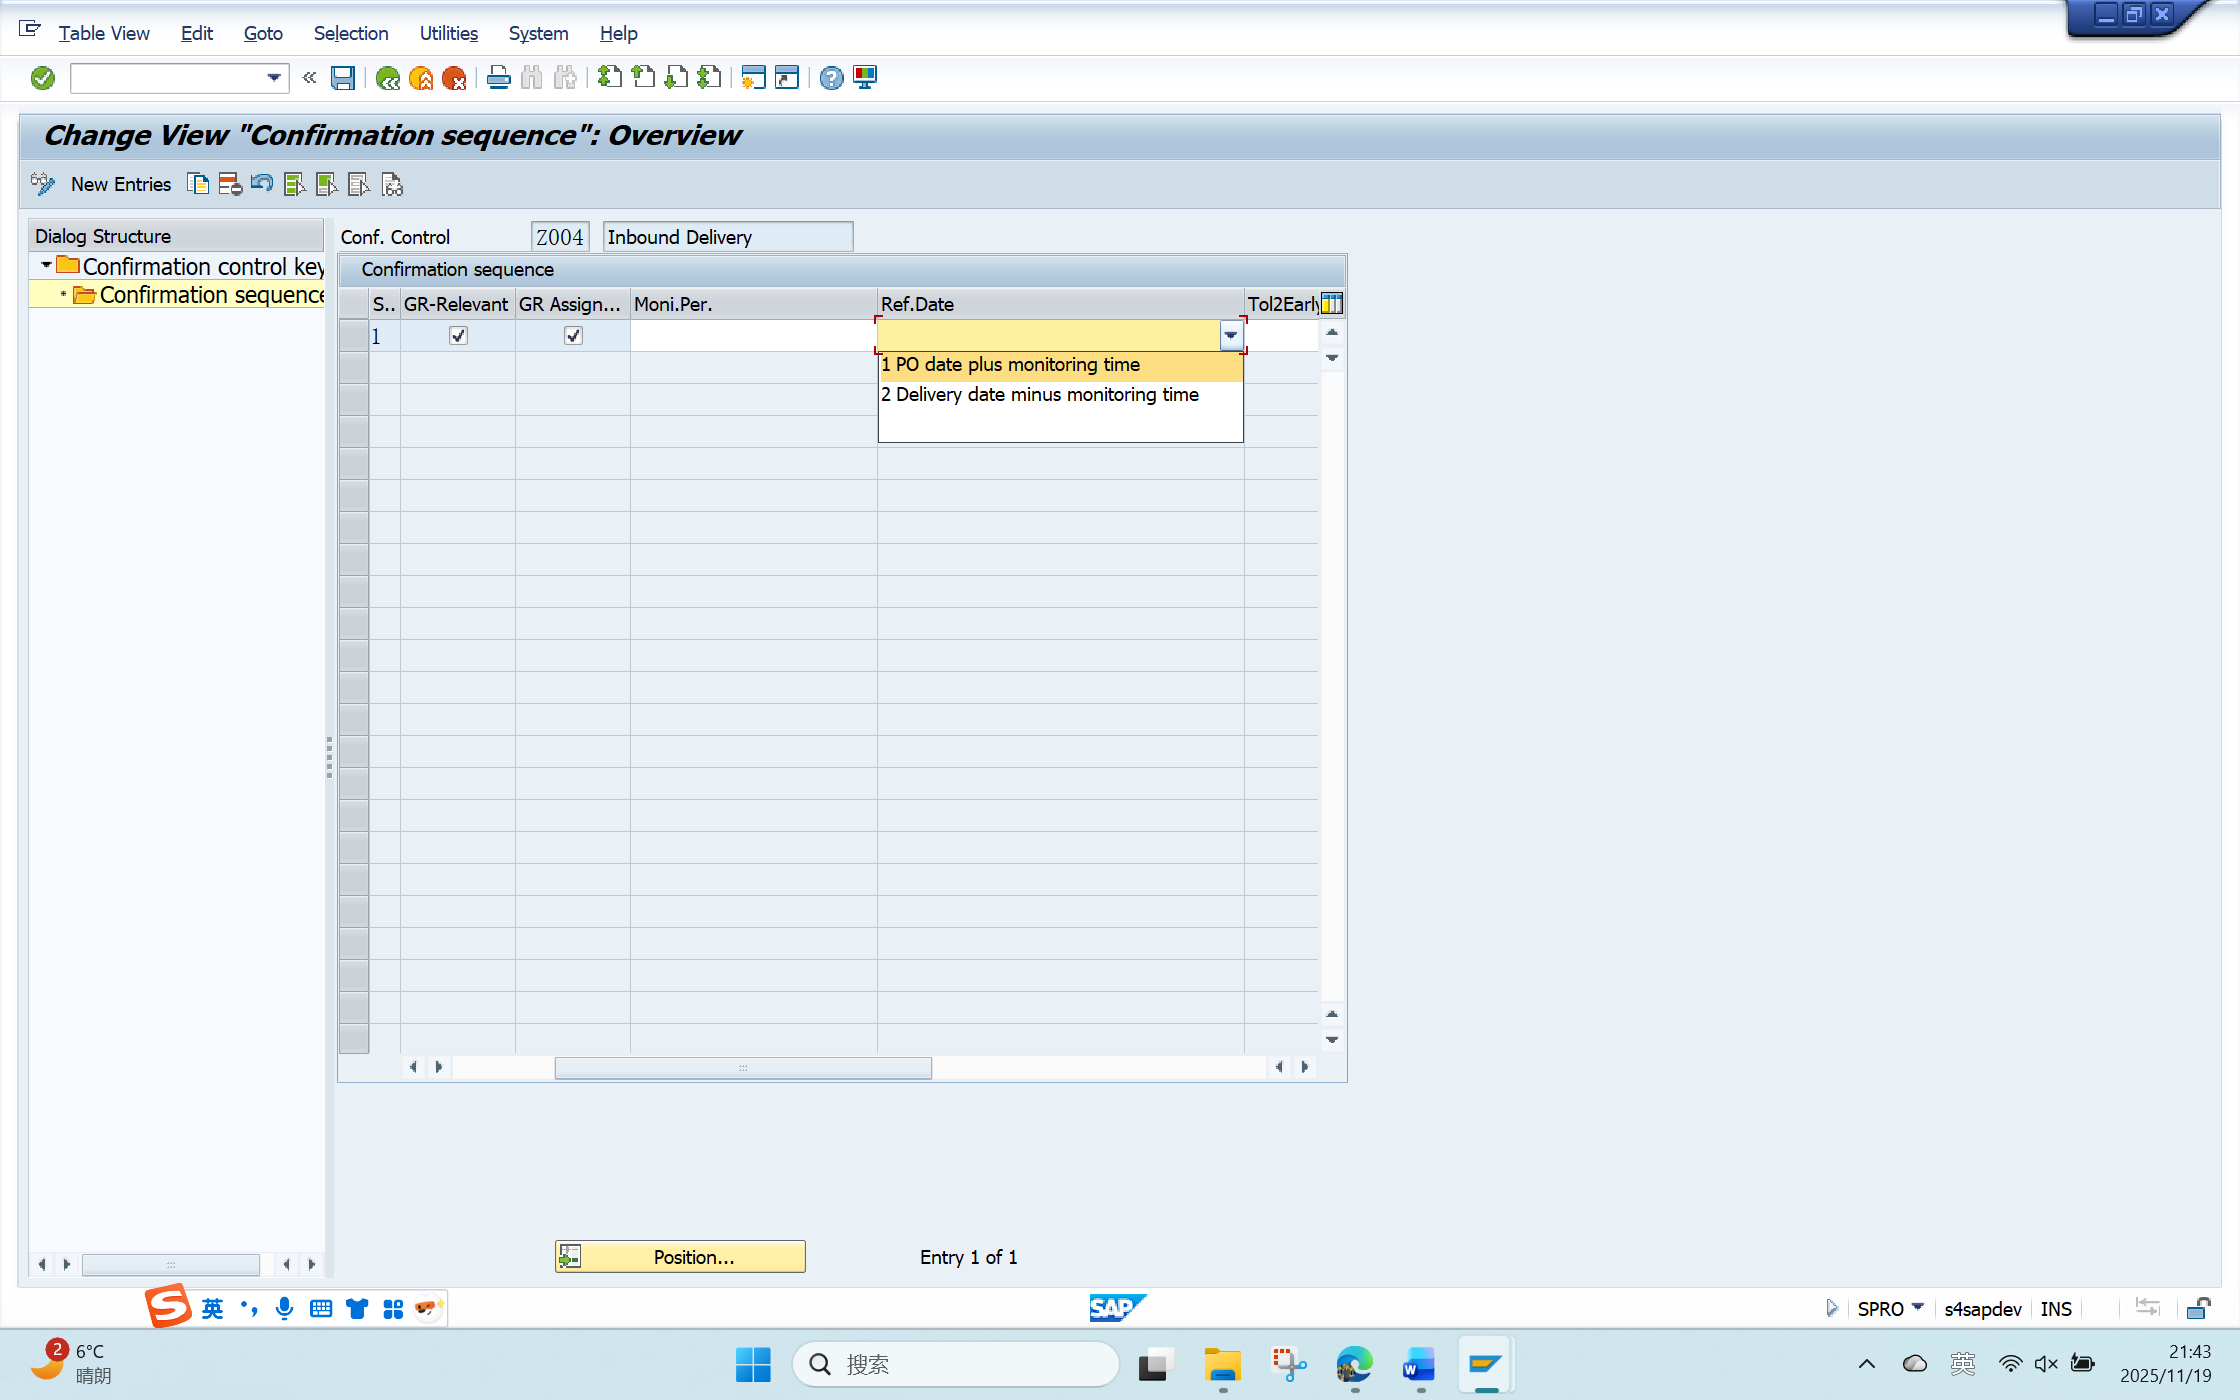Open the Utilities menu
The width and height of the screenshot is (2240, 1400).
pos(448,33)
